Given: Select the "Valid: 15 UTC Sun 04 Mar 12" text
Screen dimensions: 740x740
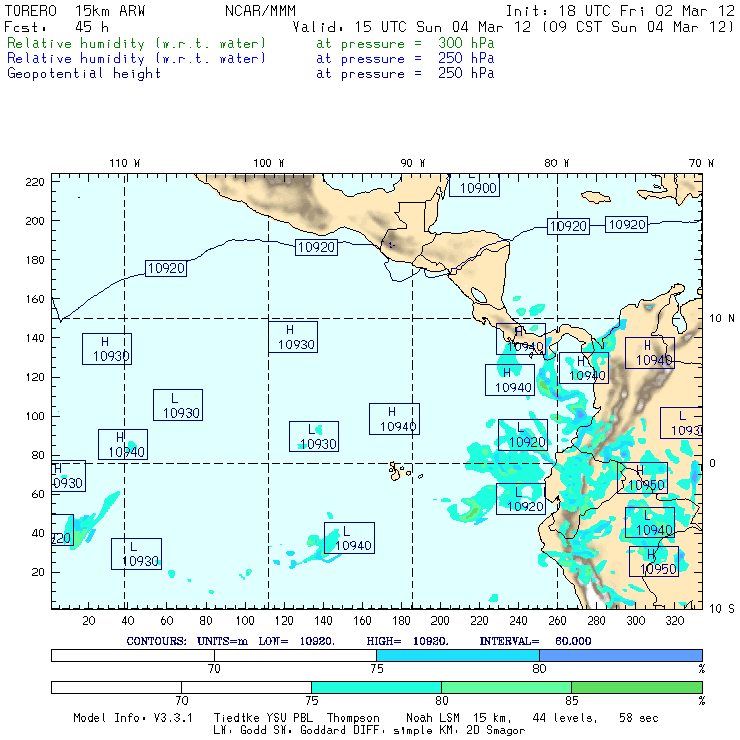Looking at the screenshot, I should click(412, 27).
